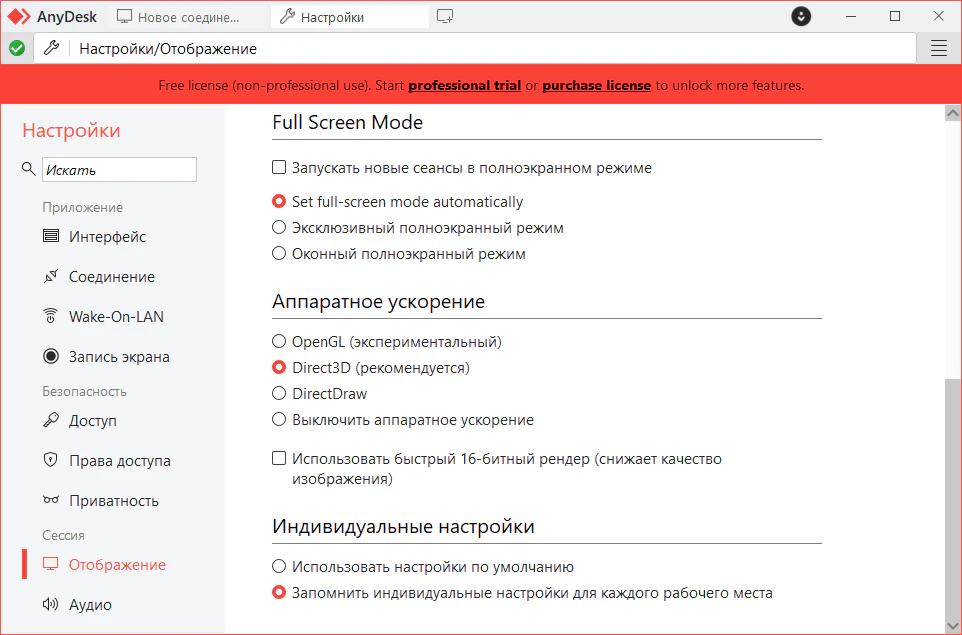Go to Wake-On-LAN settings
The width and height of the screenshot is (962, 635).
pyautogui.click(x=103, y=317)
